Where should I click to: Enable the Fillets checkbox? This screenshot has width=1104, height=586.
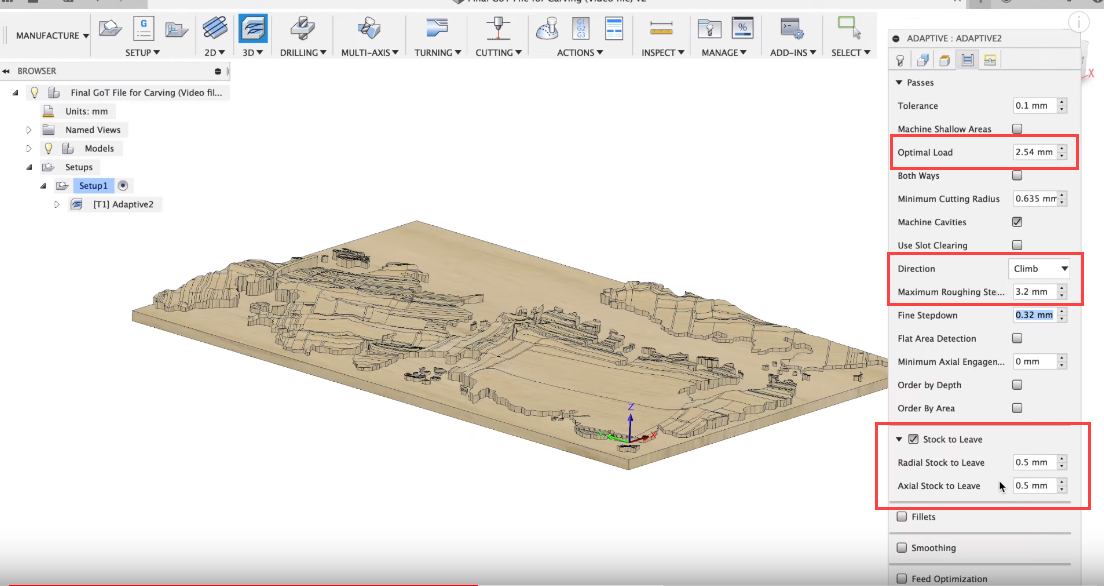tap(902, 517)
